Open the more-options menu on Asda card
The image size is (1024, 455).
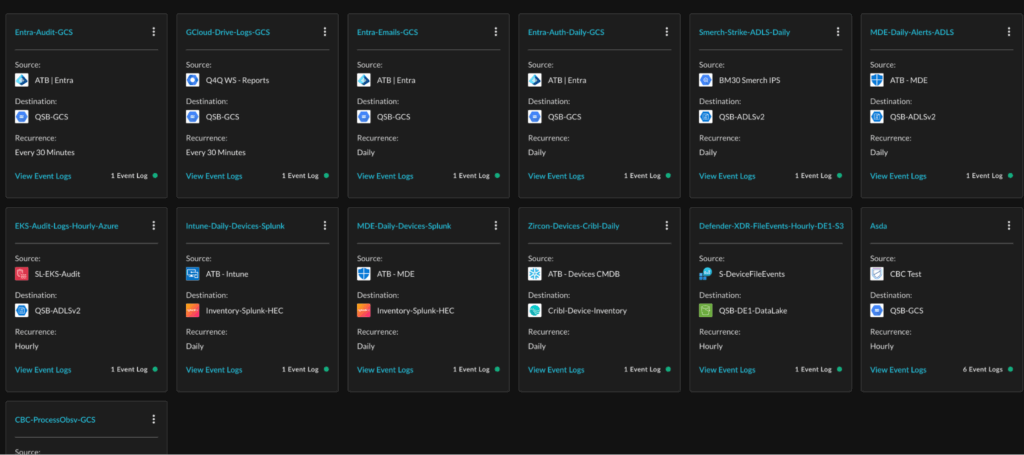coord(1009,226)
